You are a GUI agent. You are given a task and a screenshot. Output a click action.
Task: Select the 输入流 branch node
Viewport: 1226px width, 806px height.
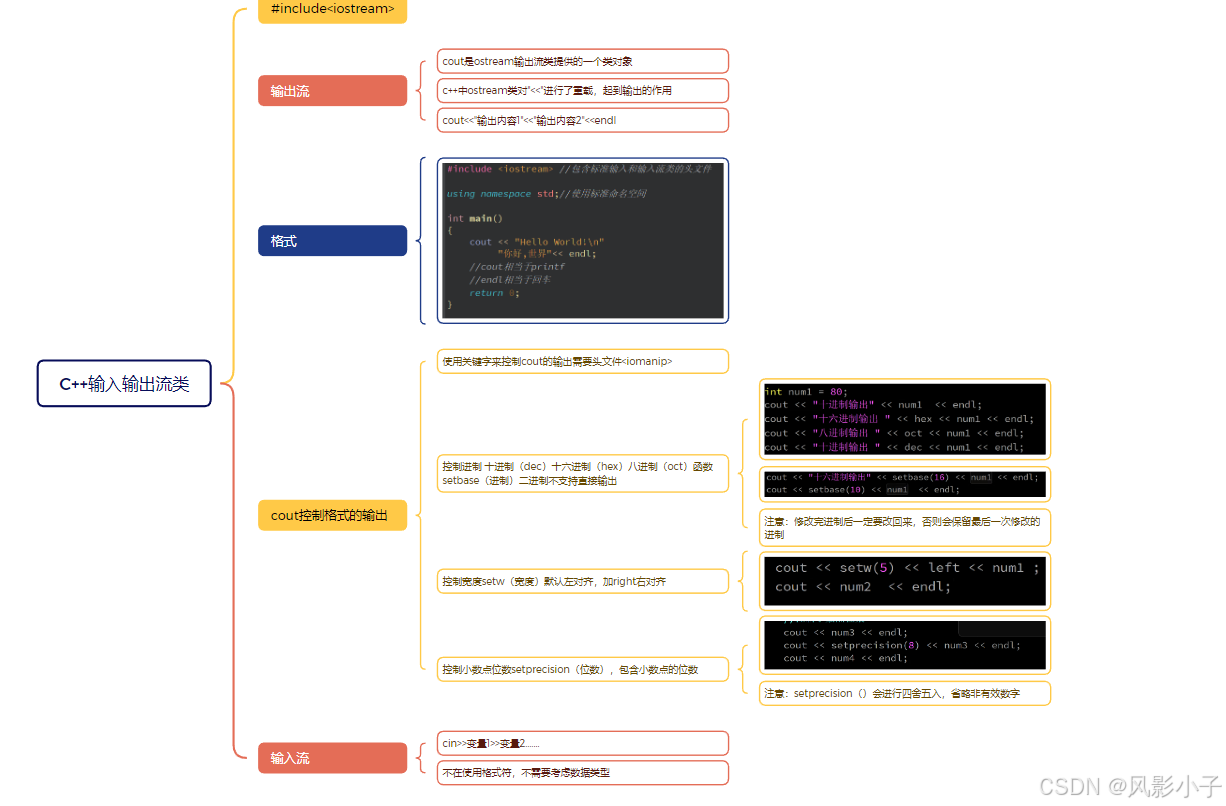333,758
